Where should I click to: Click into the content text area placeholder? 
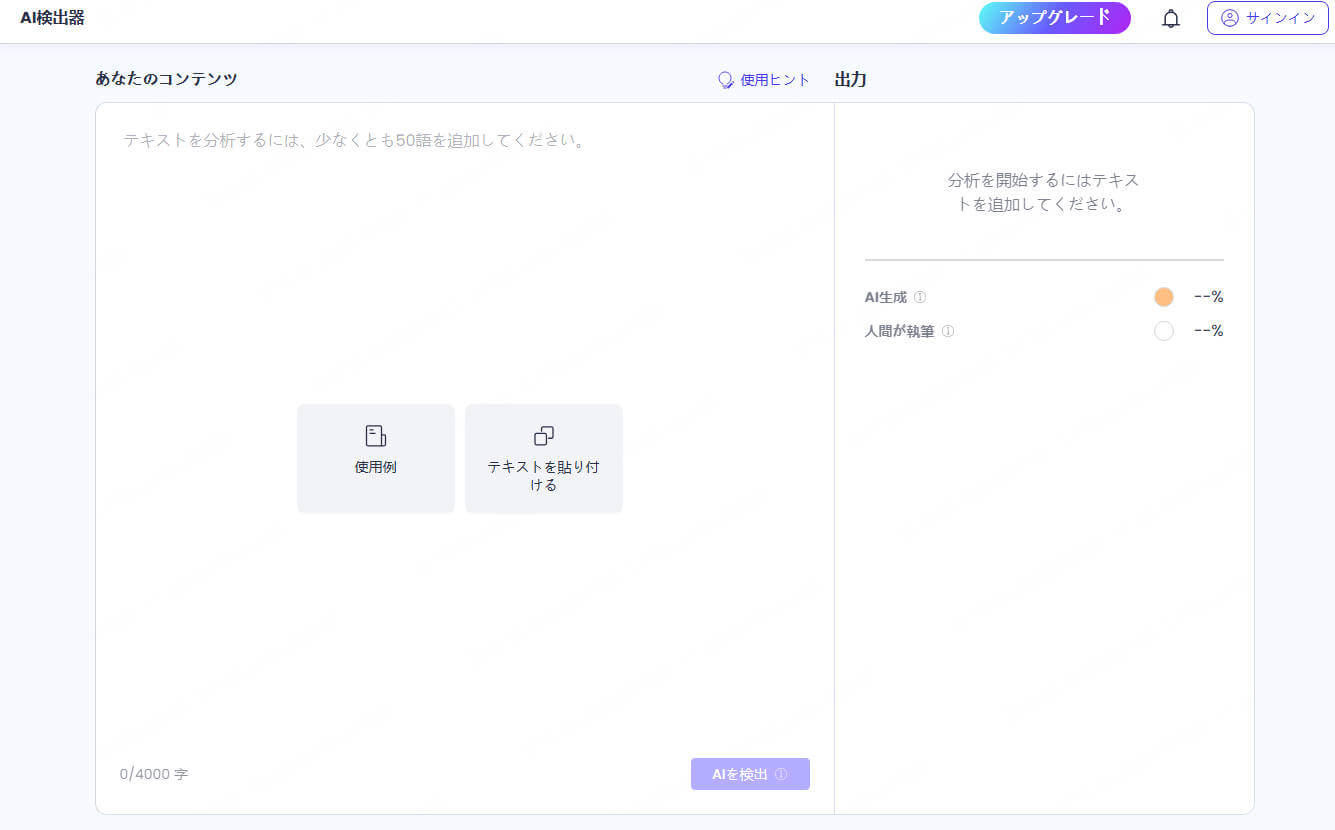point(354,140)
